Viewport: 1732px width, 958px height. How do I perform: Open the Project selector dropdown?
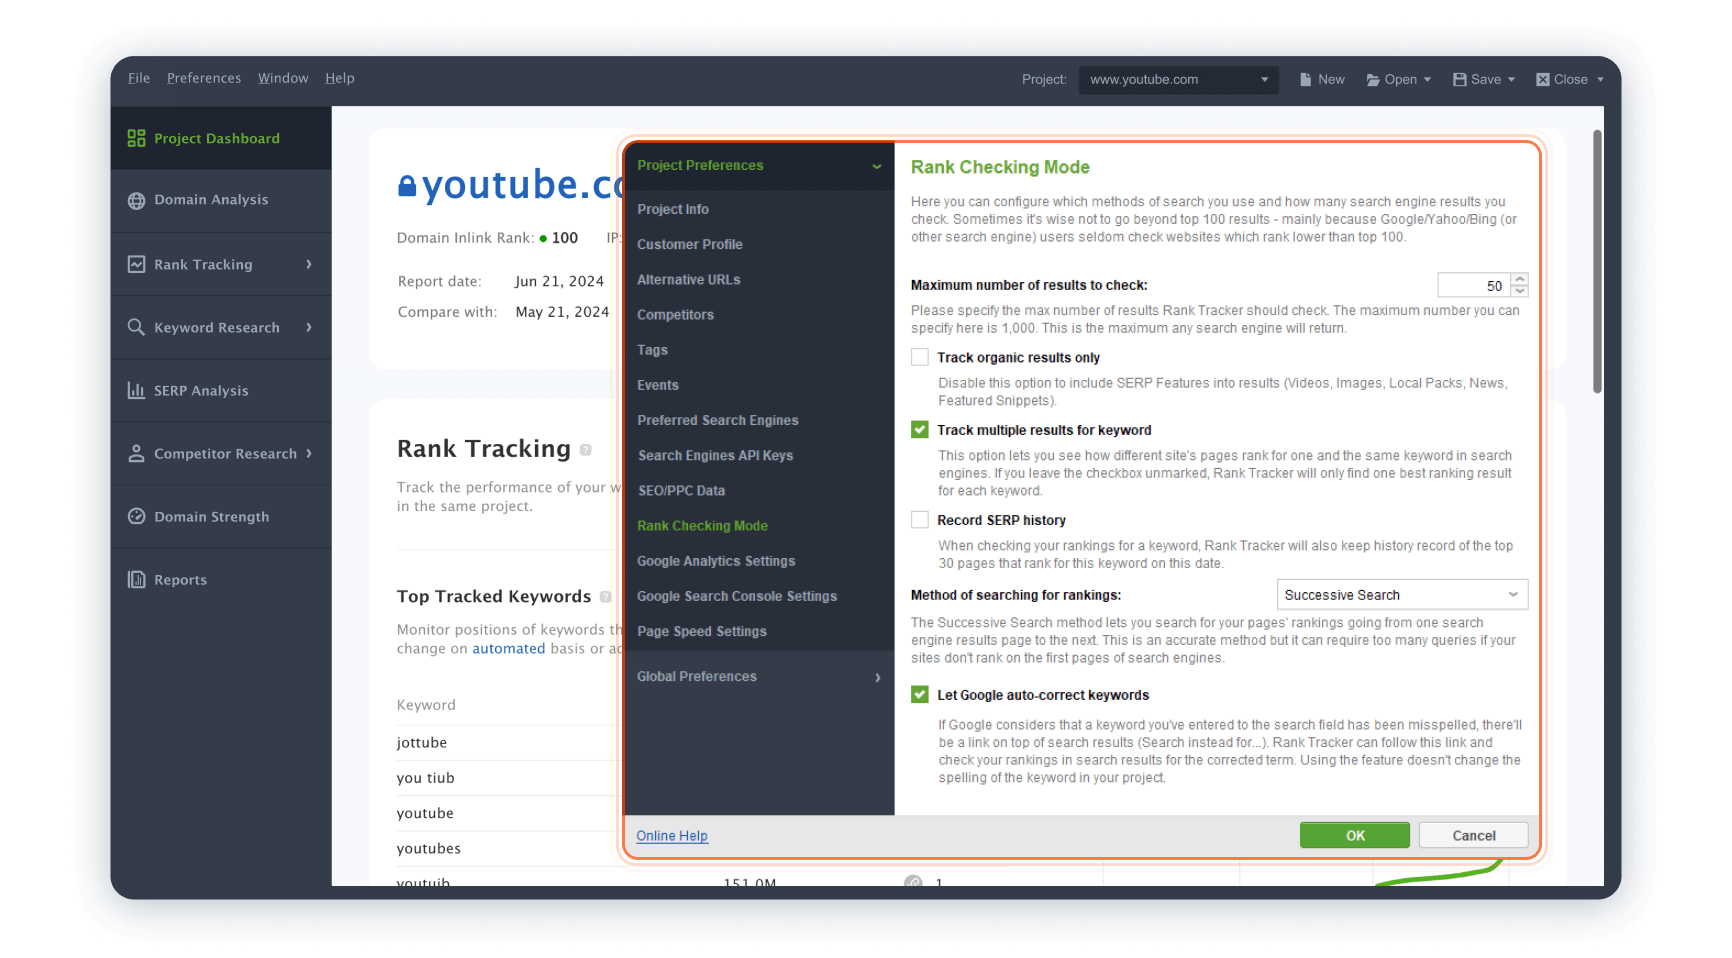[1179, 79]
